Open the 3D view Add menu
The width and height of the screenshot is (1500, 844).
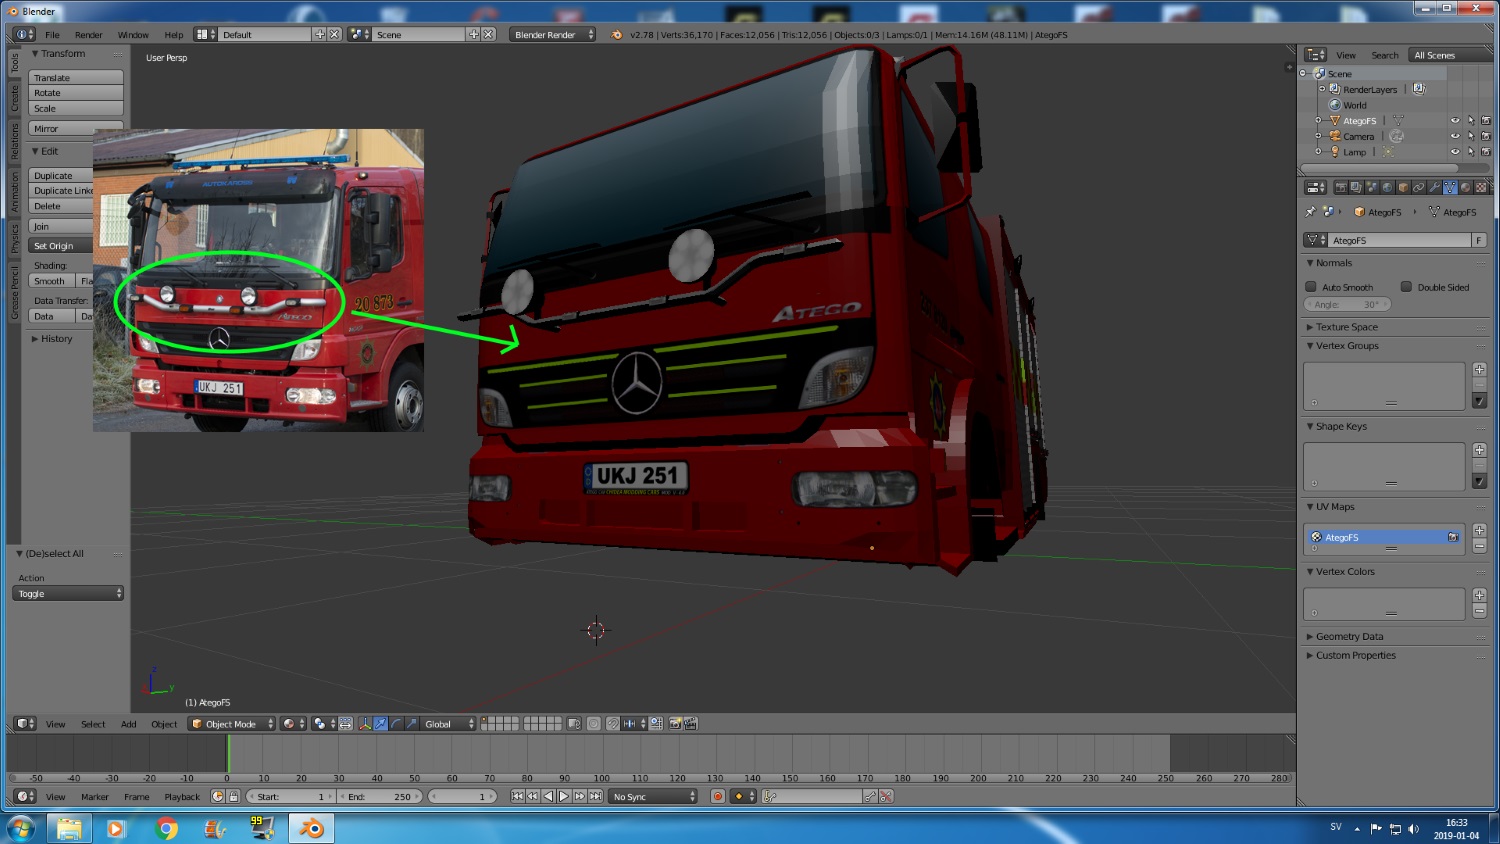pyautogui.click(x=129, y=724)
